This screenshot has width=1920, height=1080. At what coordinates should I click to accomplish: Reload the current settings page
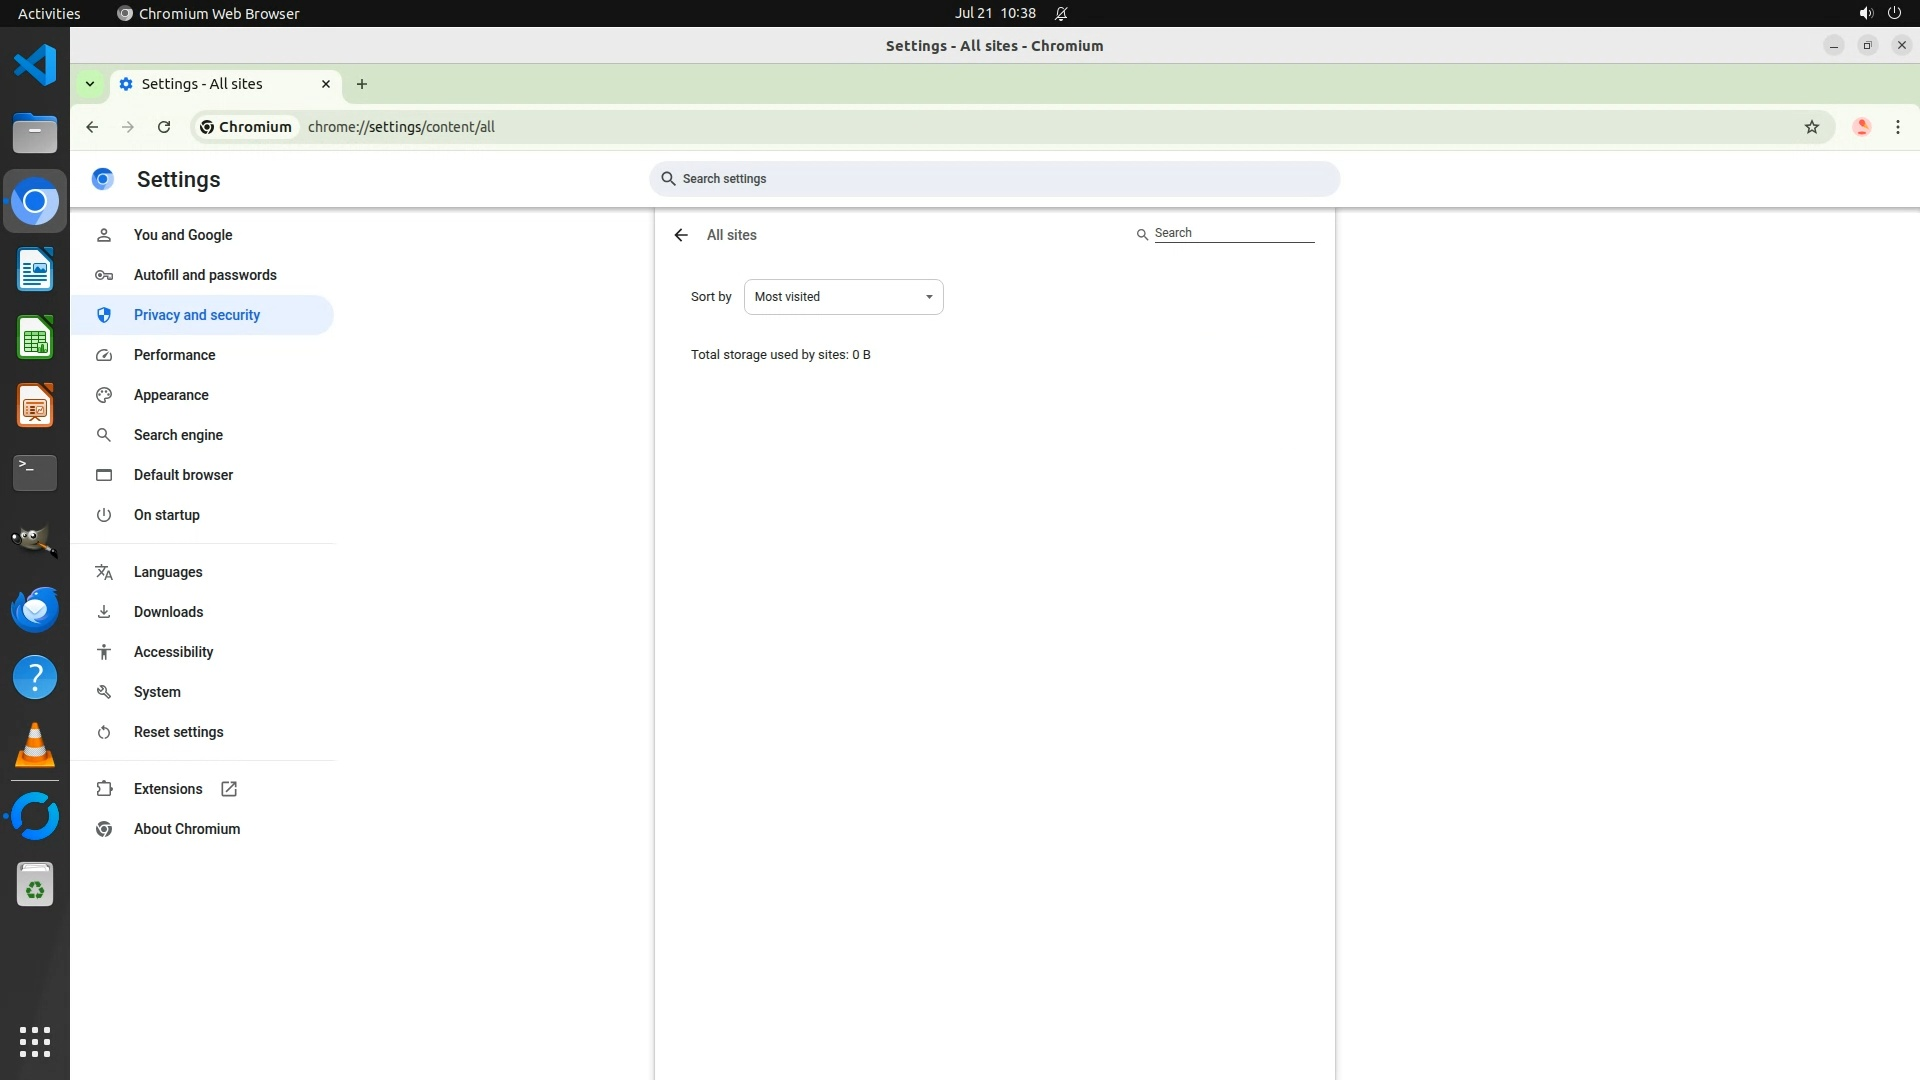point(164,127)
